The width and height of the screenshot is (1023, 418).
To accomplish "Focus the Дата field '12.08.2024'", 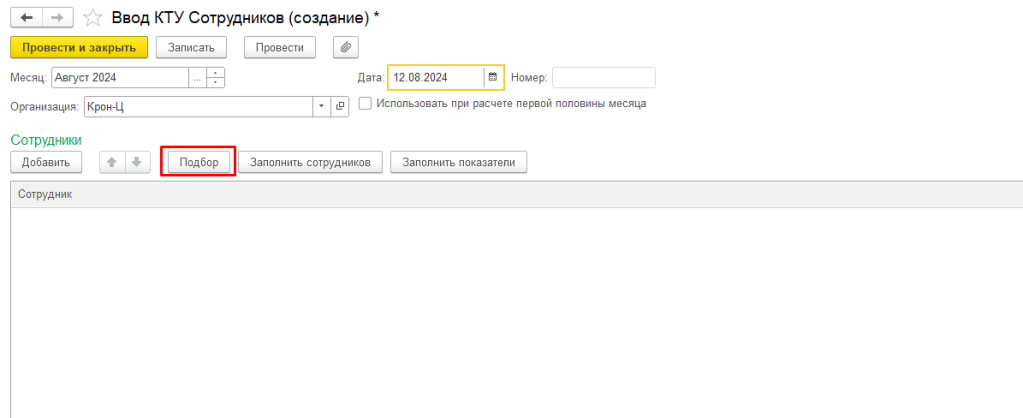I will (436, 77).
